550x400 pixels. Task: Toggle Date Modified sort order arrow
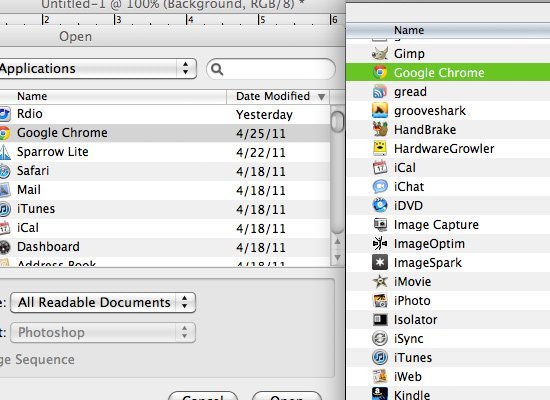tap(321, 96)
